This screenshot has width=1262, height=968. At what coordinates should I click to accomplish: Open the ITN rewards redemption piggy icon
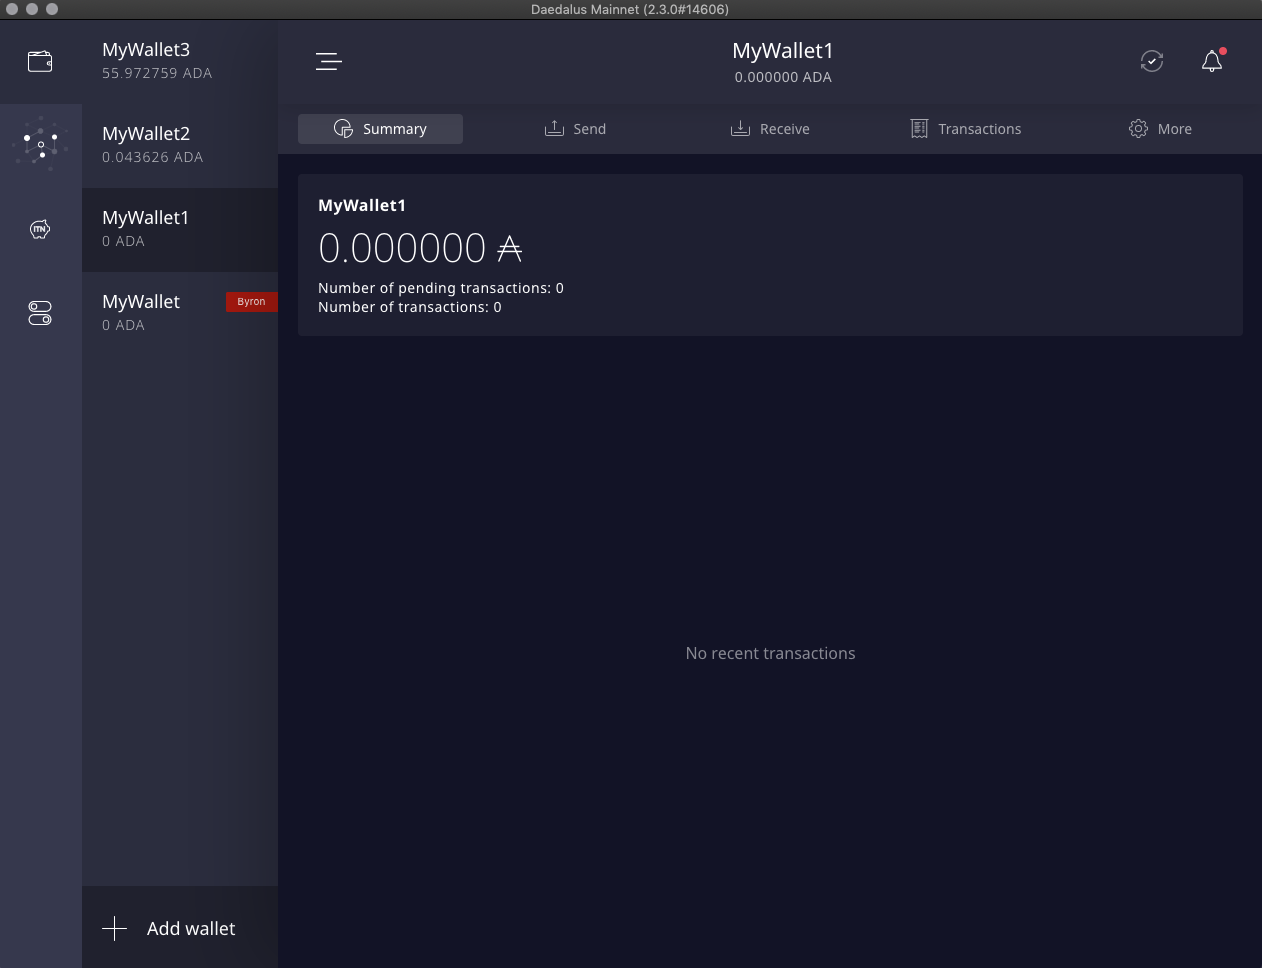40,229
